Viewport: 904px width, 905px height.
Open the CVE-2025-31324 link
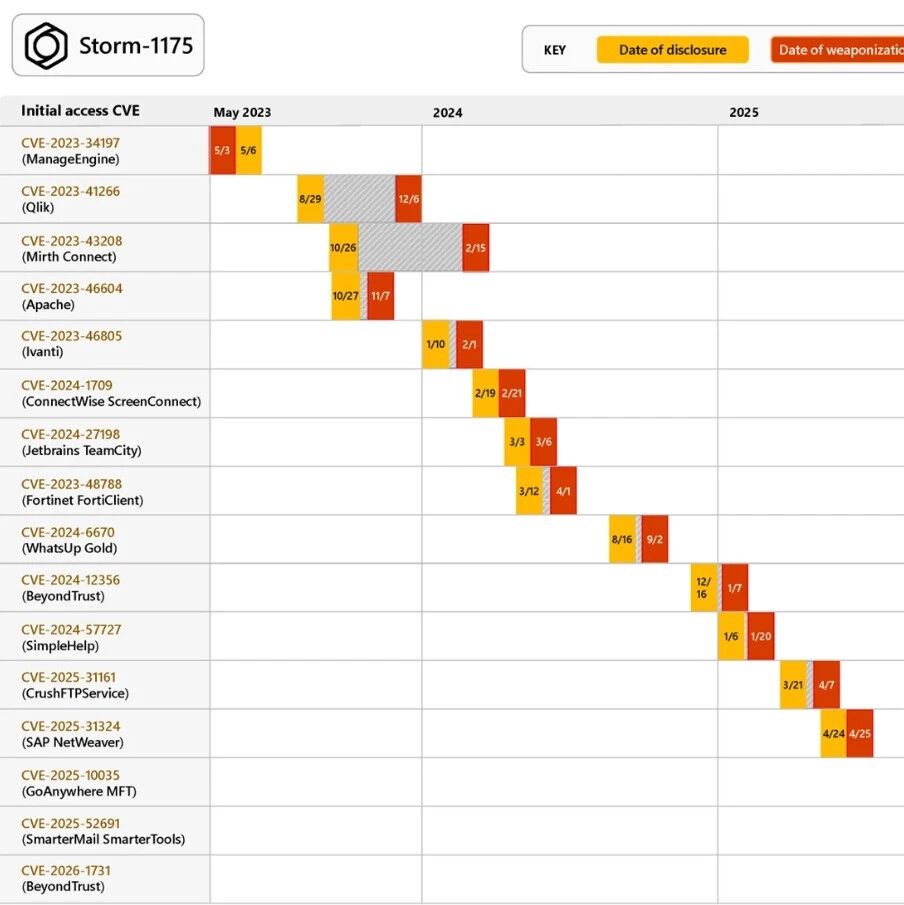[x=71, y=726]
